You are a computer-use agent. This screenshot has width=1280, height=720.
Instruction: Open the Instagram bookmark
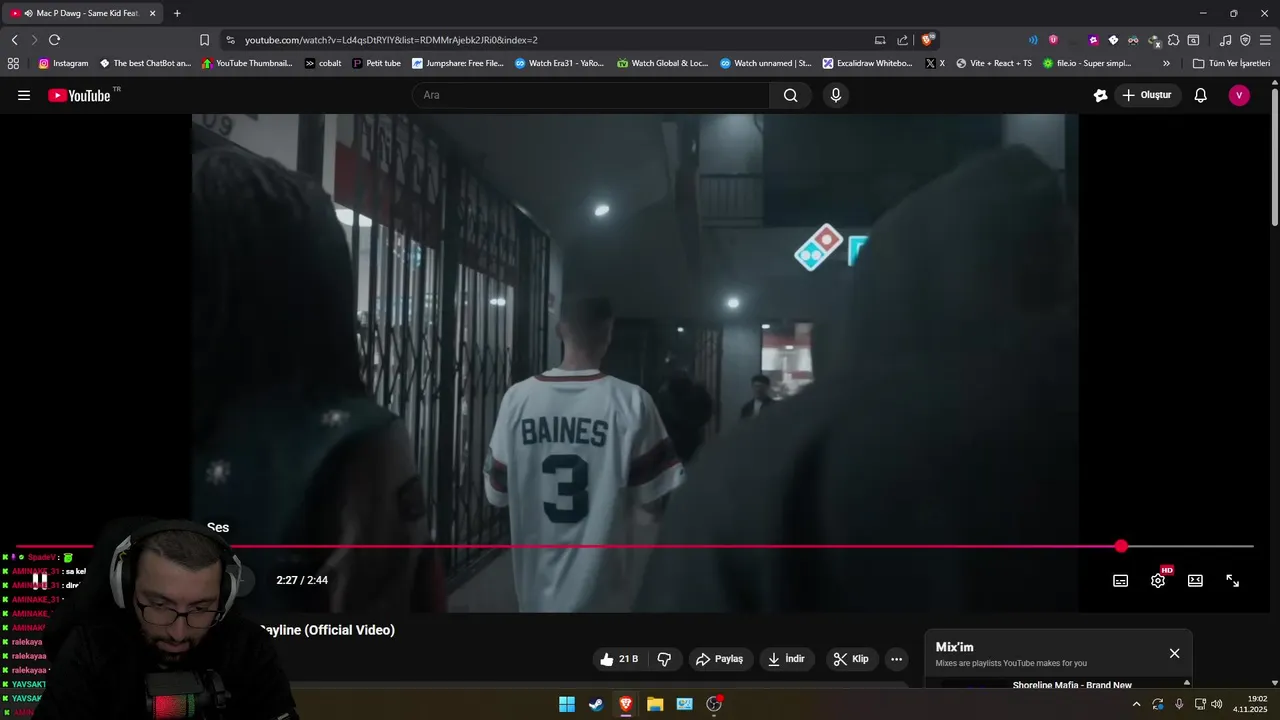point(63,63)
